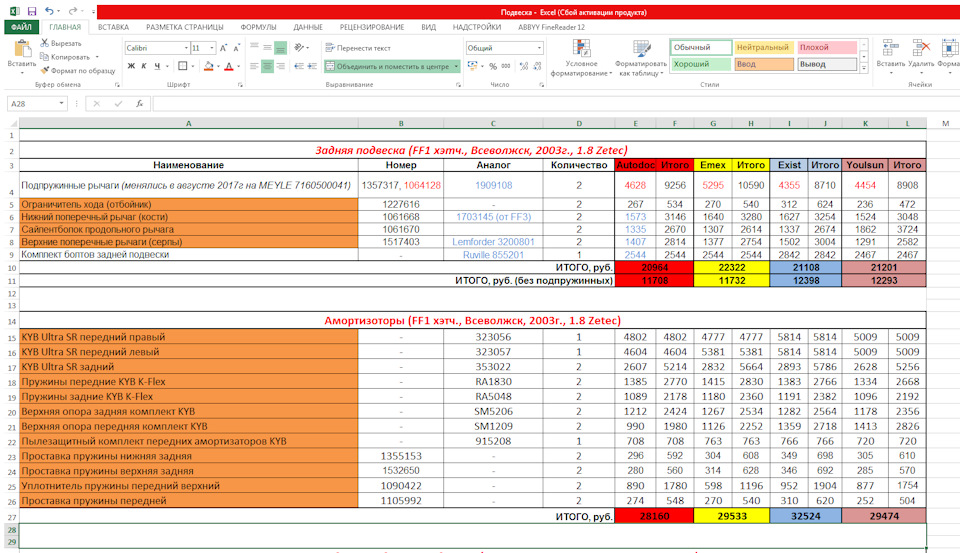Screen dimensions: 960x553
Task: Switch to the ФОРМУЛЫ tab
Action: (x=258, y=27)
